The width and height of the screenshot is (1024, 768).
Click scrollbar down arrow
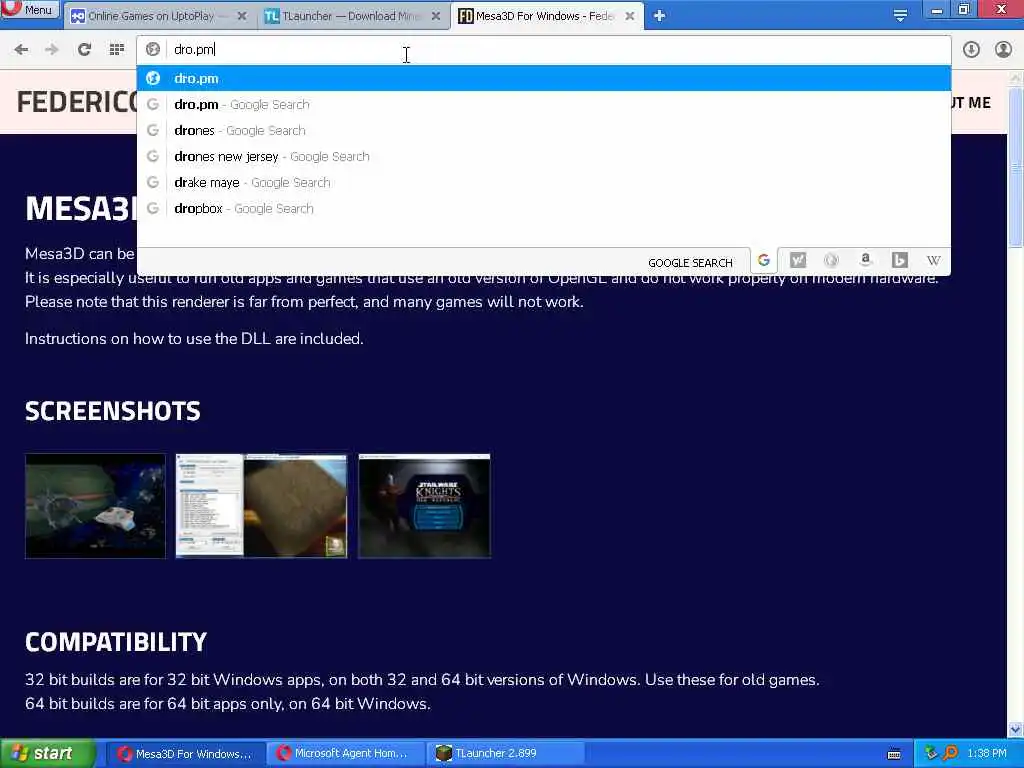1015,729
